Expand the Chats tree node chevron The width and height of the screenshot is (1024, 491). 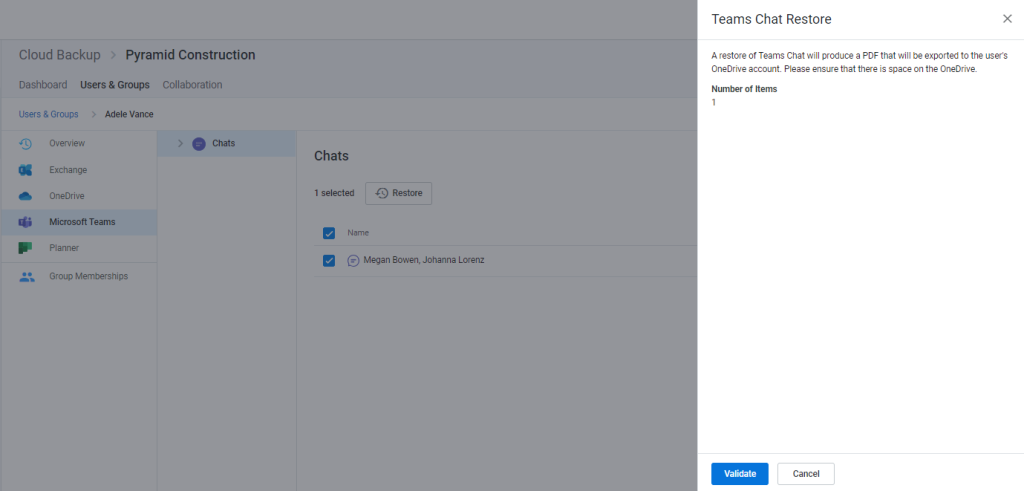click(180, 144)
